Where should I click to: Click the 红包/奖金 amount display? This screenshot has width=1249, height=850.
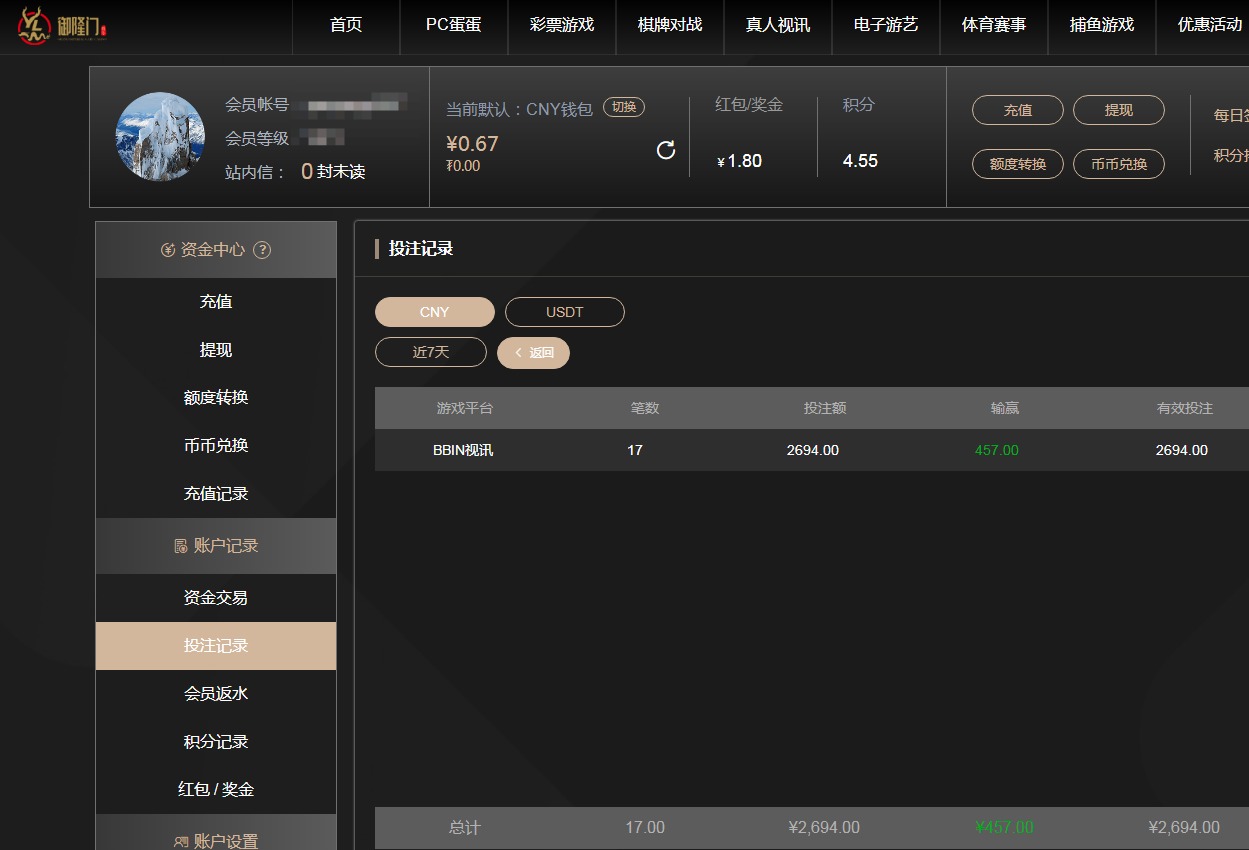tap(740, 160)
